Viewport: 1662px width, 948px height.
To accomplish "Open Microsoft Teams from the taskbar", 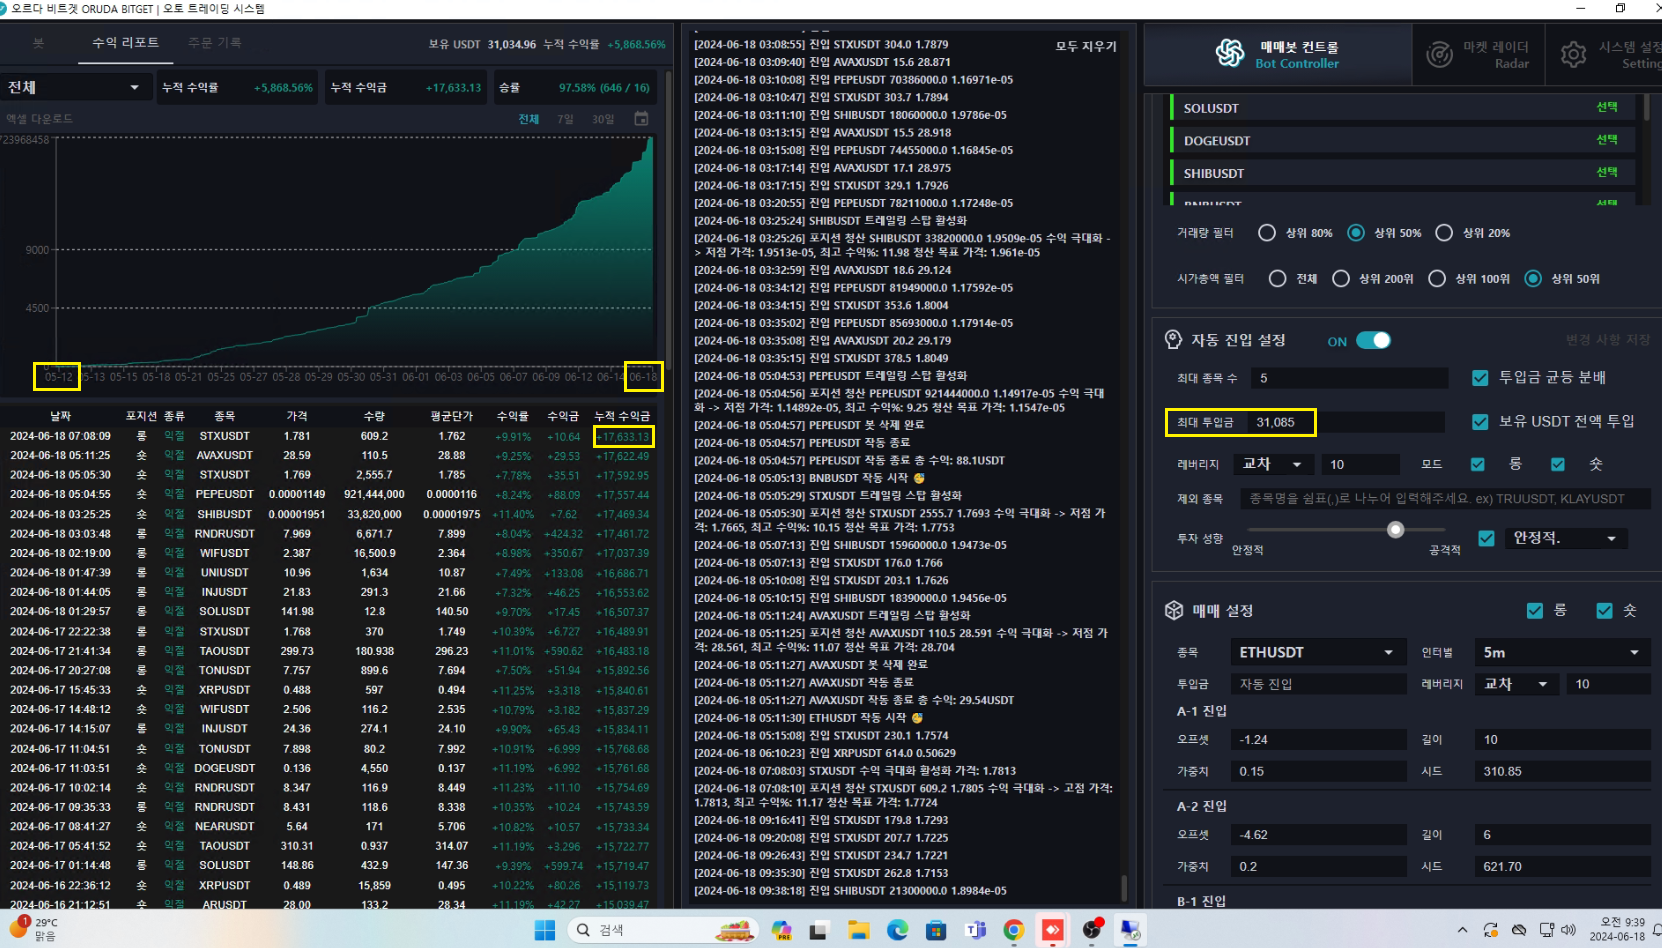I will click(975, 930).
